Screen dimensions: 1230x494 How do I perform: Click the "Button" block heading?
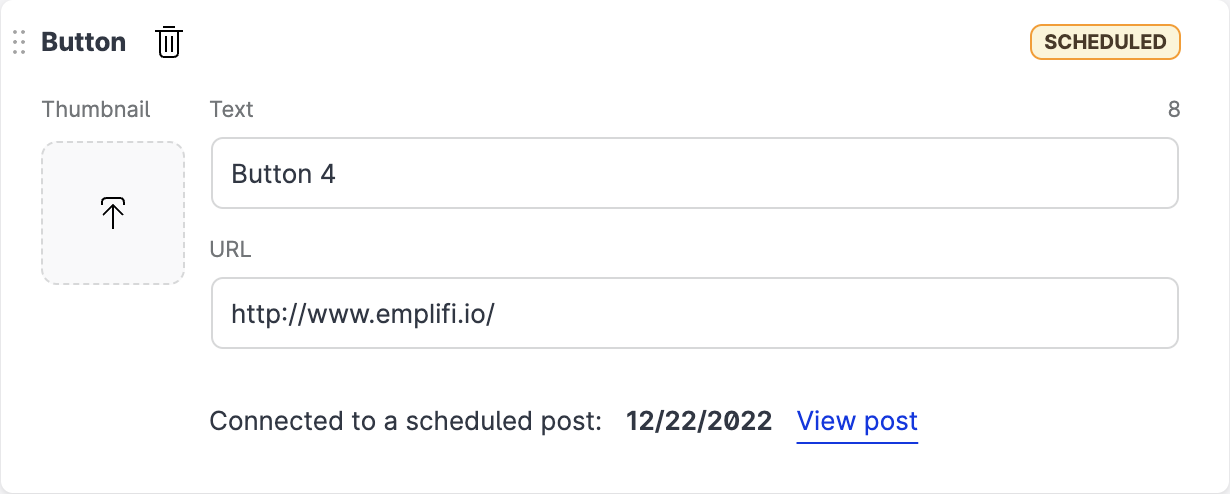click(83, 42)
